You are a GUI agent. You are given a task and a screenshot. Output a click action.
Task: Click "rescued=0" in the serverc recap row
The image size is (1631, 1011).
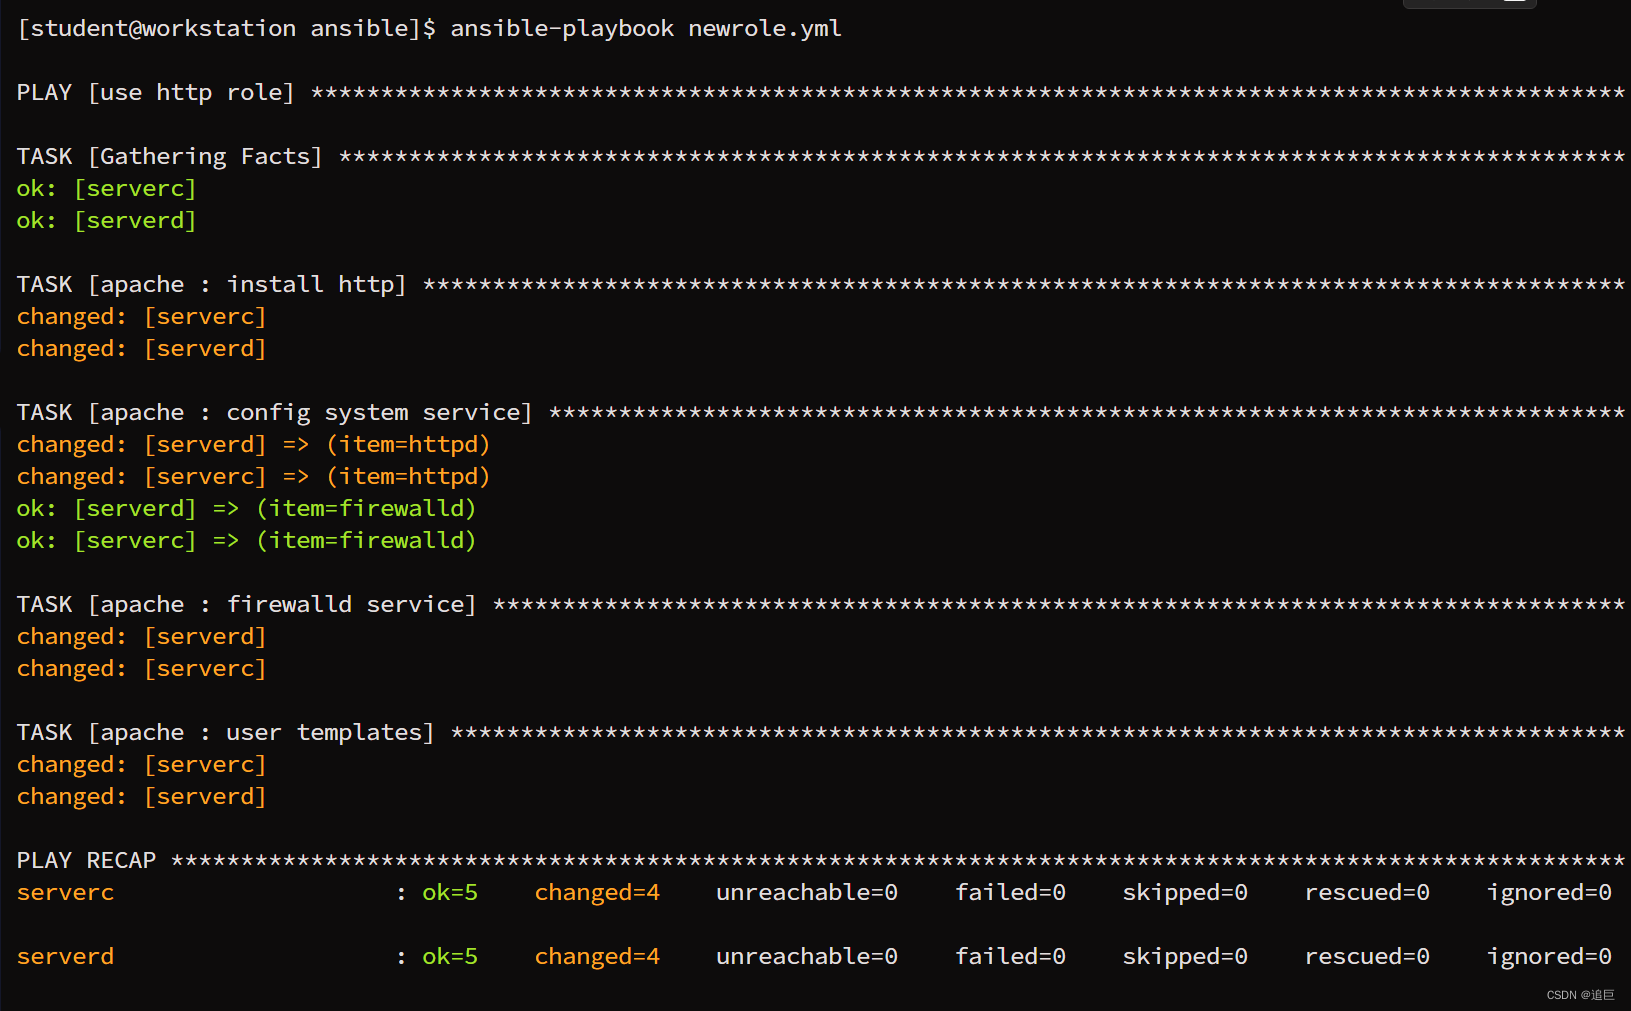pos(1367,893)
